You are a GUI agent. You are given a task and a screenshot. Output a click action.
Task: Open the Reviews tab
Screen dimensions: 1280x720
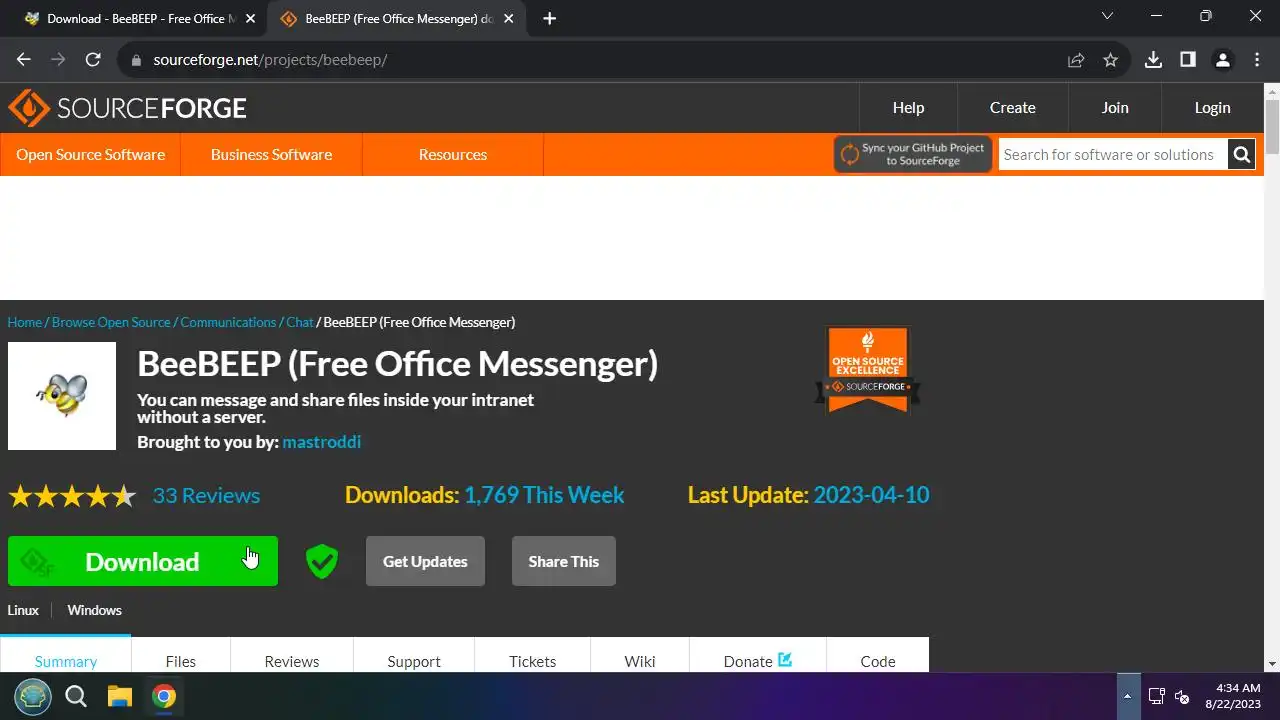pos(292,661)
